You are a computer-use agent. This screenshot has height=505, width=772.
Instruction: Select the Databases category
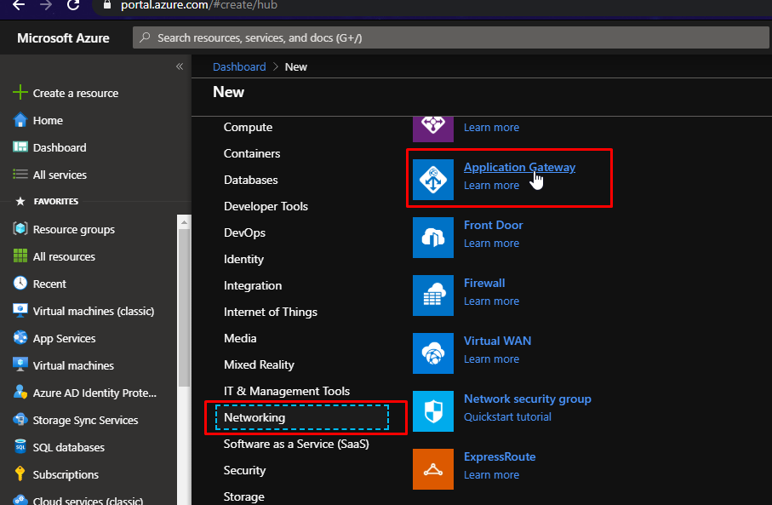coord(251,180)
